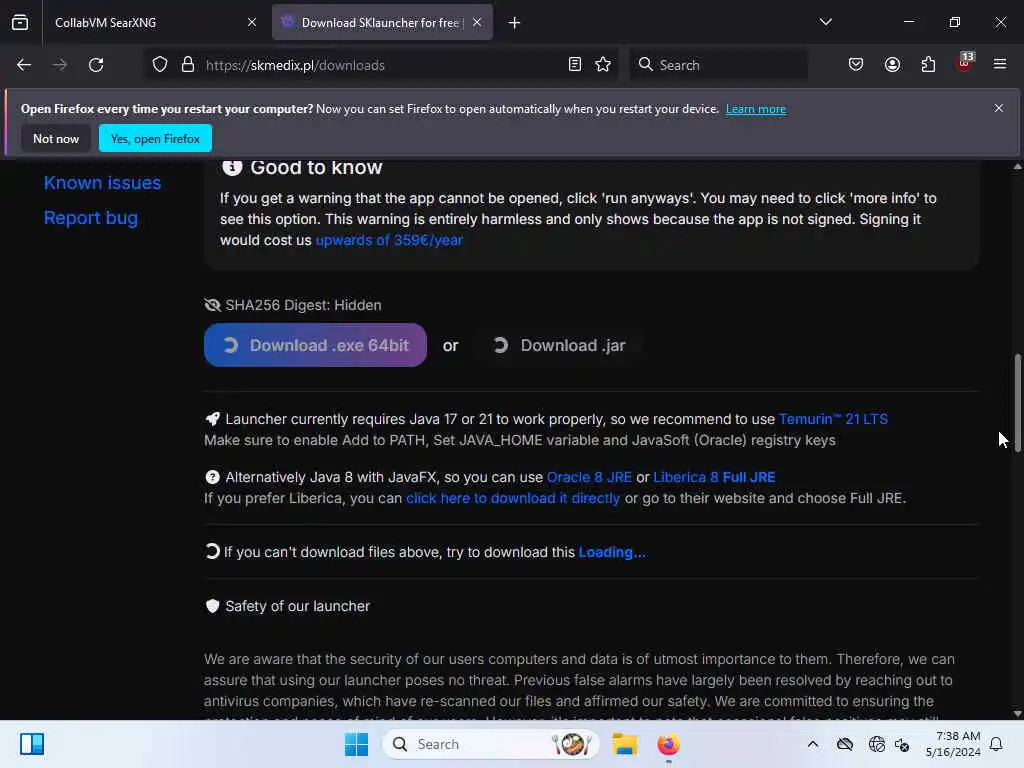The height and width of the screenshot is (768, 1024).
Task: Open the Report bug sidebar link
Action: point(91,218)
